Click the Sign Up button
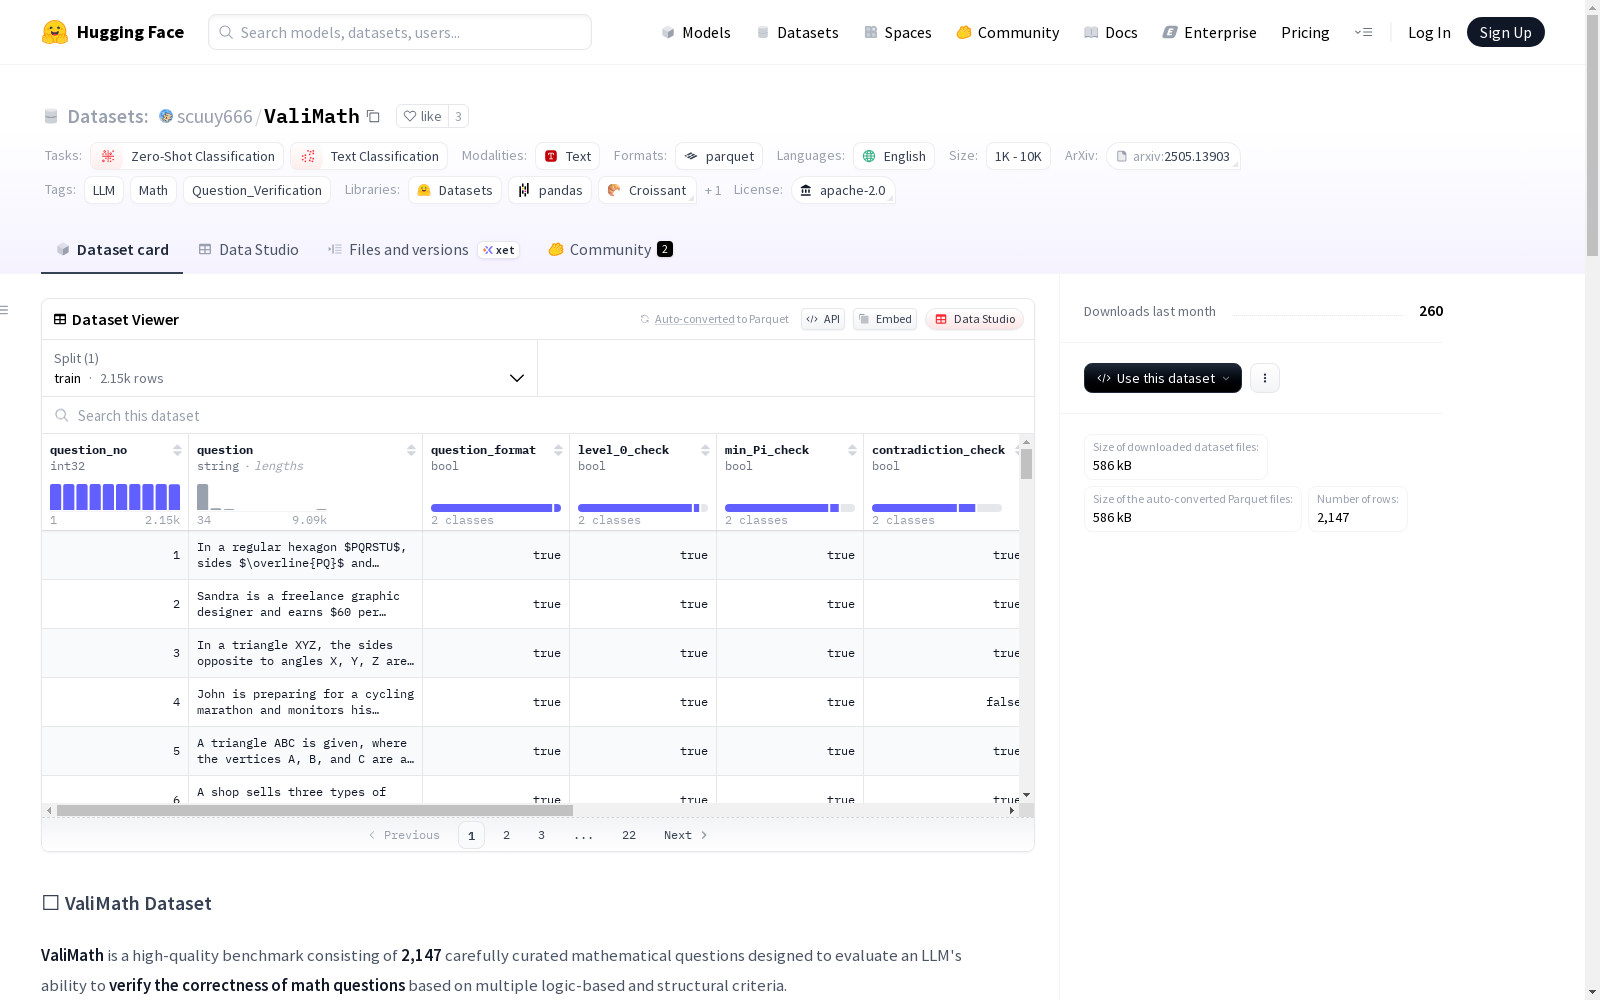 tap(1505, 32)
